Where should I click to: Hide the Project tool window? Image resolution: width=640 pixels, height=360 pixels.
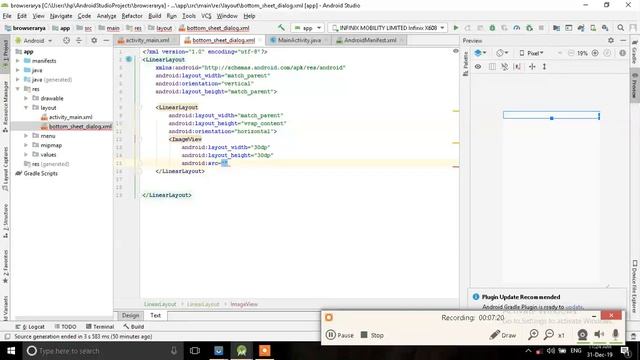[106, 40]
